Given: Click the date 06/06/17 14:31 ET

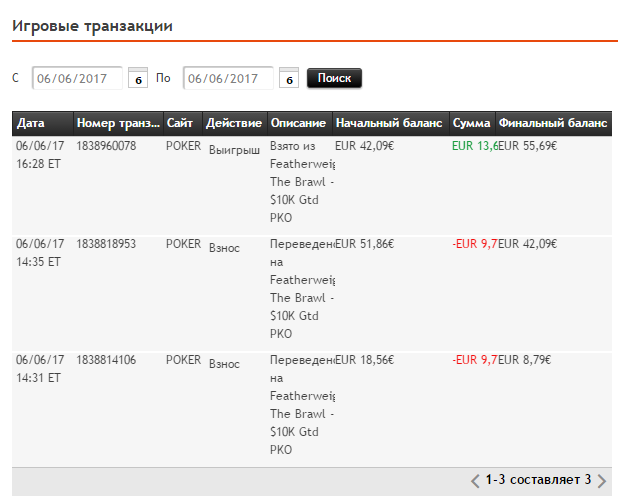Looking at the screenshot, I should (x=40, y=369).
